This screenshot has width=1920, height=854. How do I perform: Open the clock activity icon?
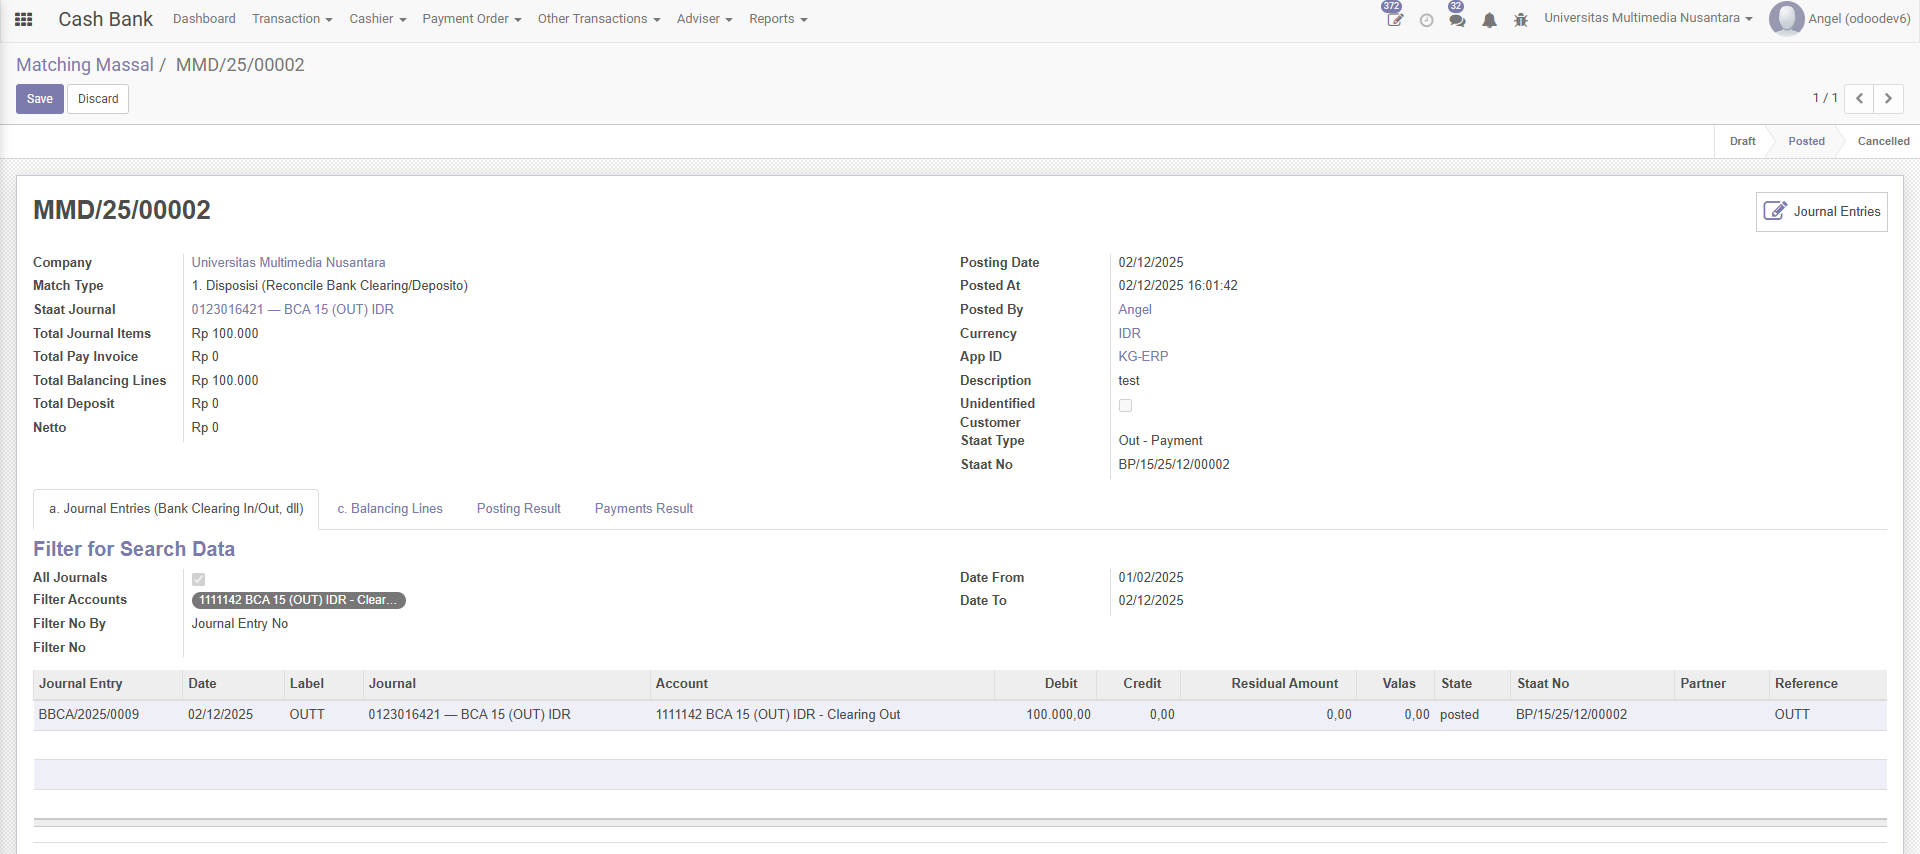tap(1426, 20)
